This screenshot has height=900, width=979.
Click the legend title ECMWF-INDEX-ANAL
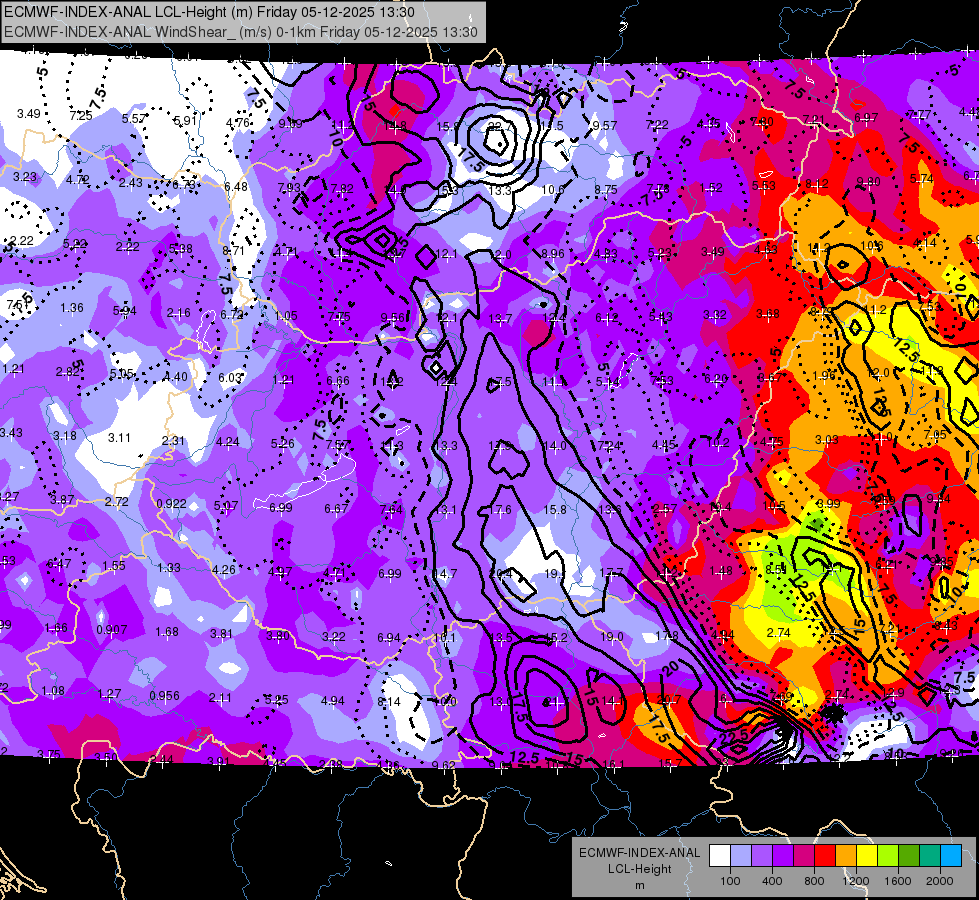[639, 853]
